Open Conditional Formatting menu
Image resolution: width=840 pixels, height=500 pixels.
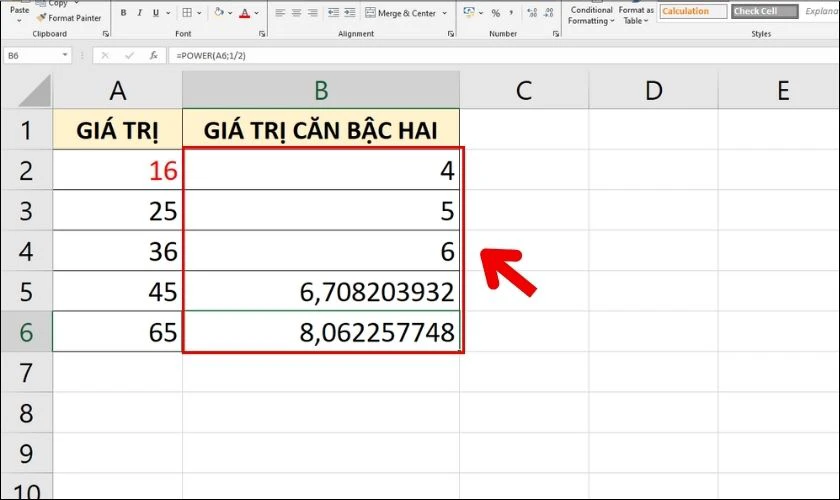pos(591,15)
